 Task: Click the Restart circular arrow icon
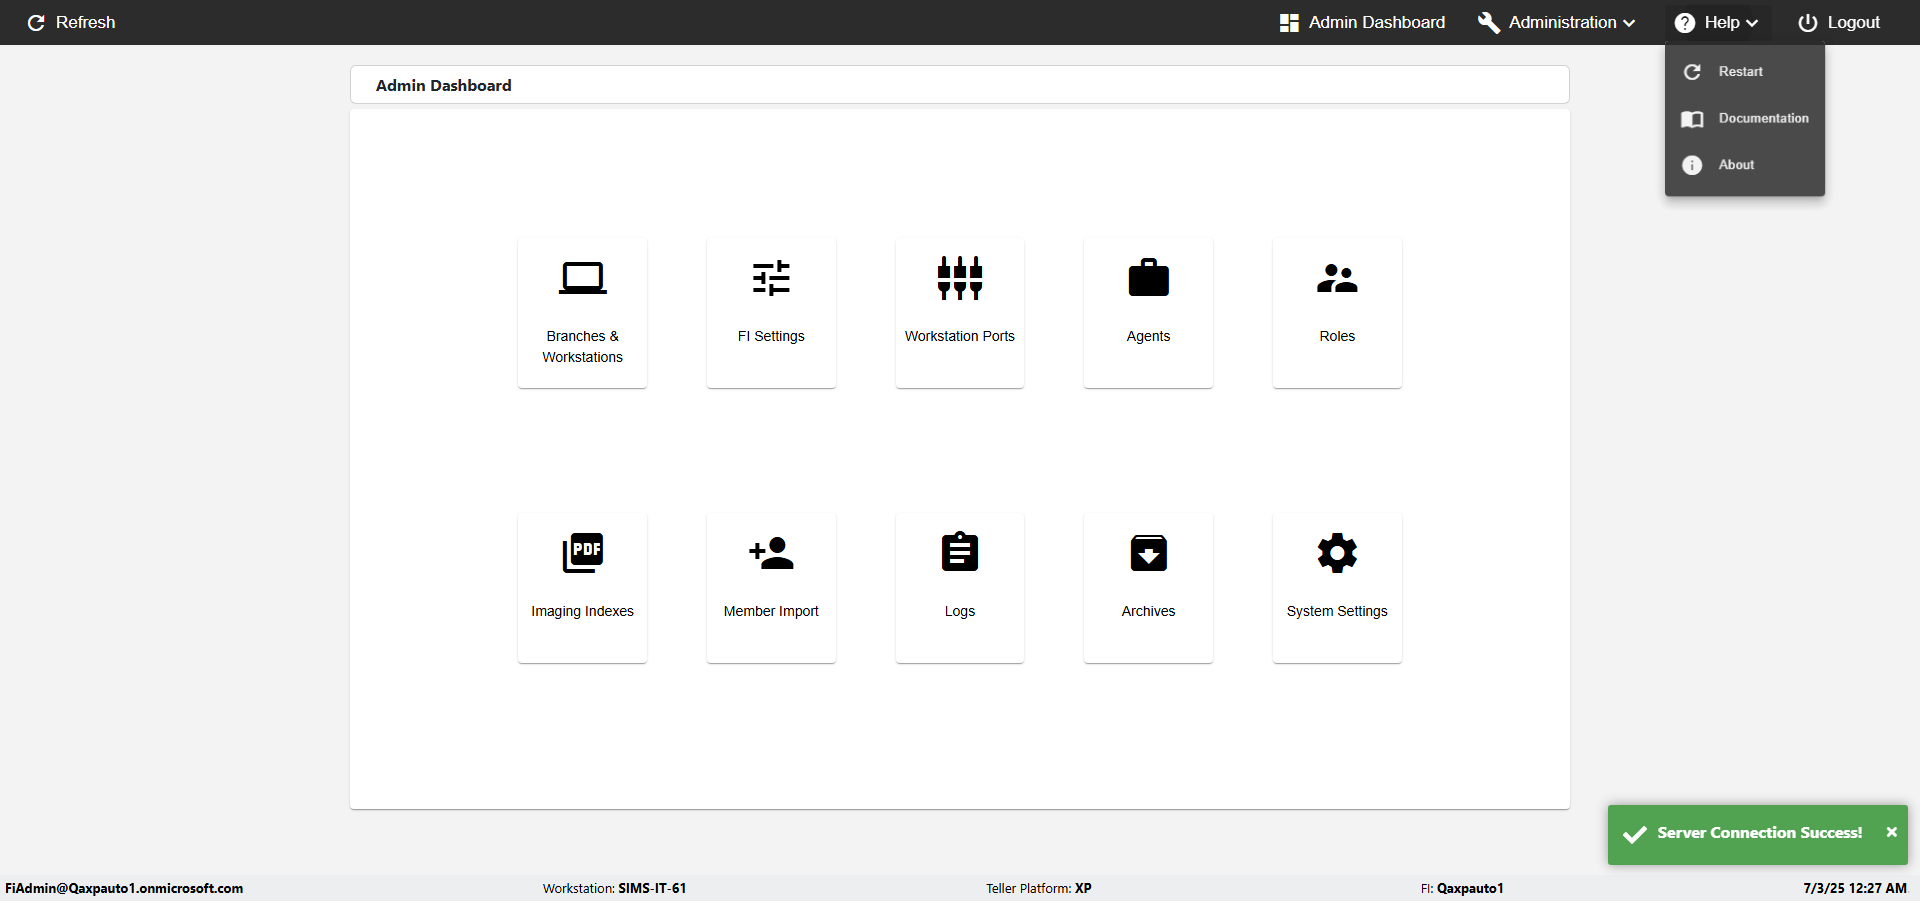click(x=1692, y=72)
